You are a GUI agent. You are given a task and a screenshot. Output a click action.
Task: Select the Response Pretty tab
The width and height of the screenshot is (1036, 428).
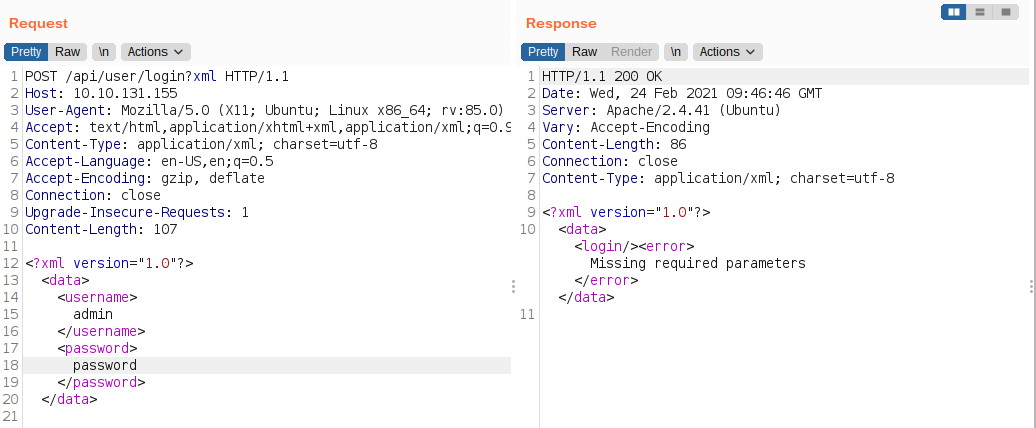click(543, 52)
